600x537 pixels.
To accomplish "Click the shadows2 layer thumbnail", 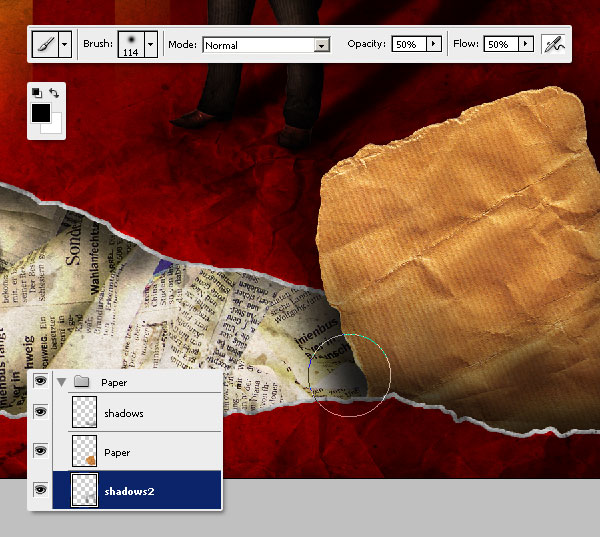I will 85,490.
